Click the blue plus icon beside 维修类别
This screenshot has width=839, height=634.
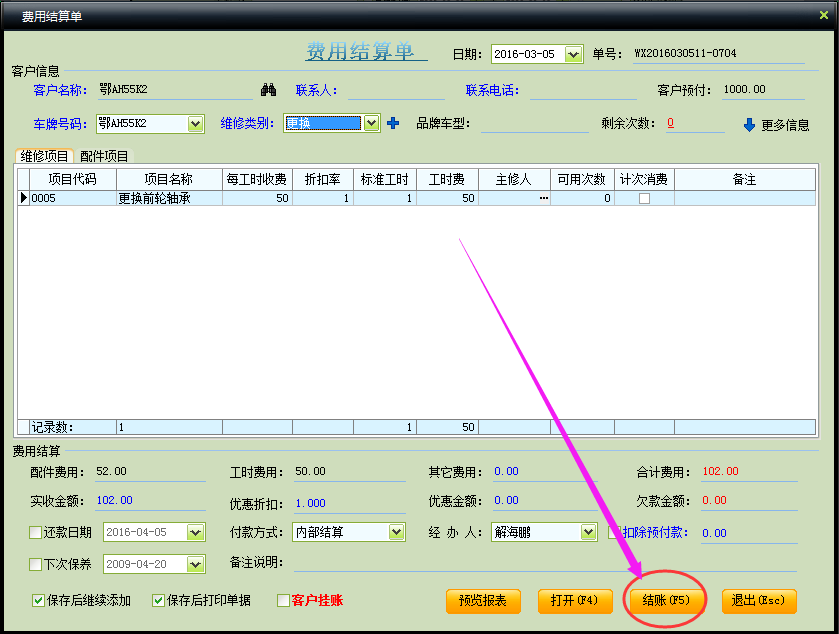393,124
